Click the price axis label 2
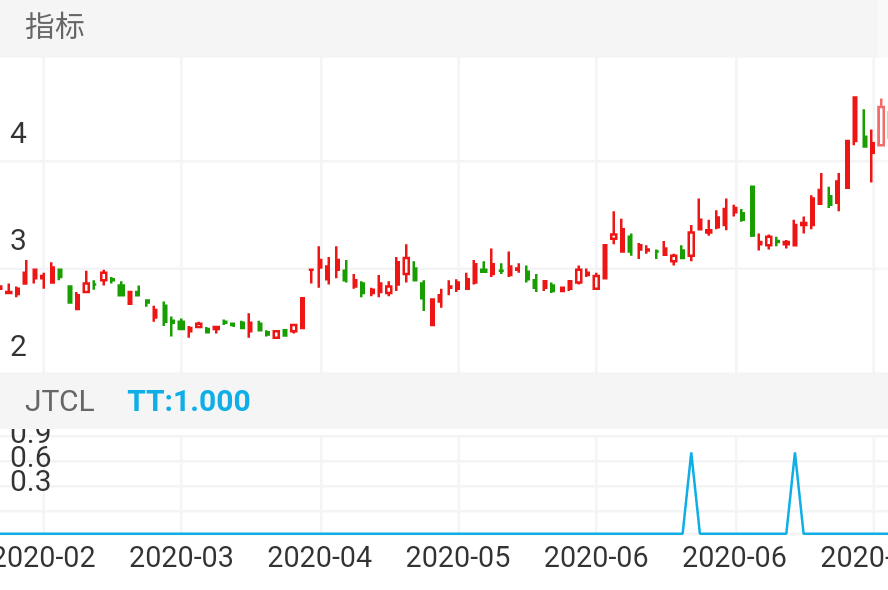This screenshot has height=590, width=888. pyautogui.click(x=18, y=347)
